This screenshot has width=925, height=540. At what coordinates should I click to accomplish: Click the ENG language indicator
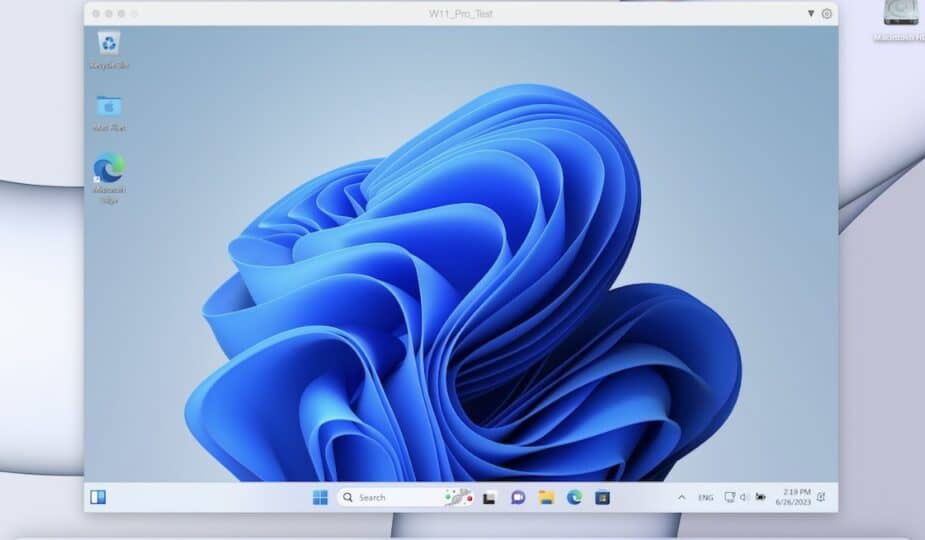(x=706, y=498)
